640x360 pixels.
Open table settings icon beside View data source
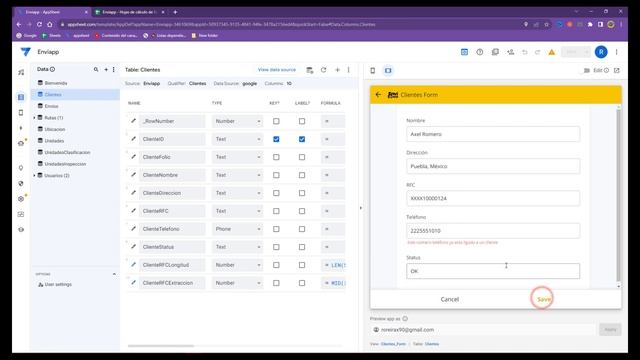[310, 70]
